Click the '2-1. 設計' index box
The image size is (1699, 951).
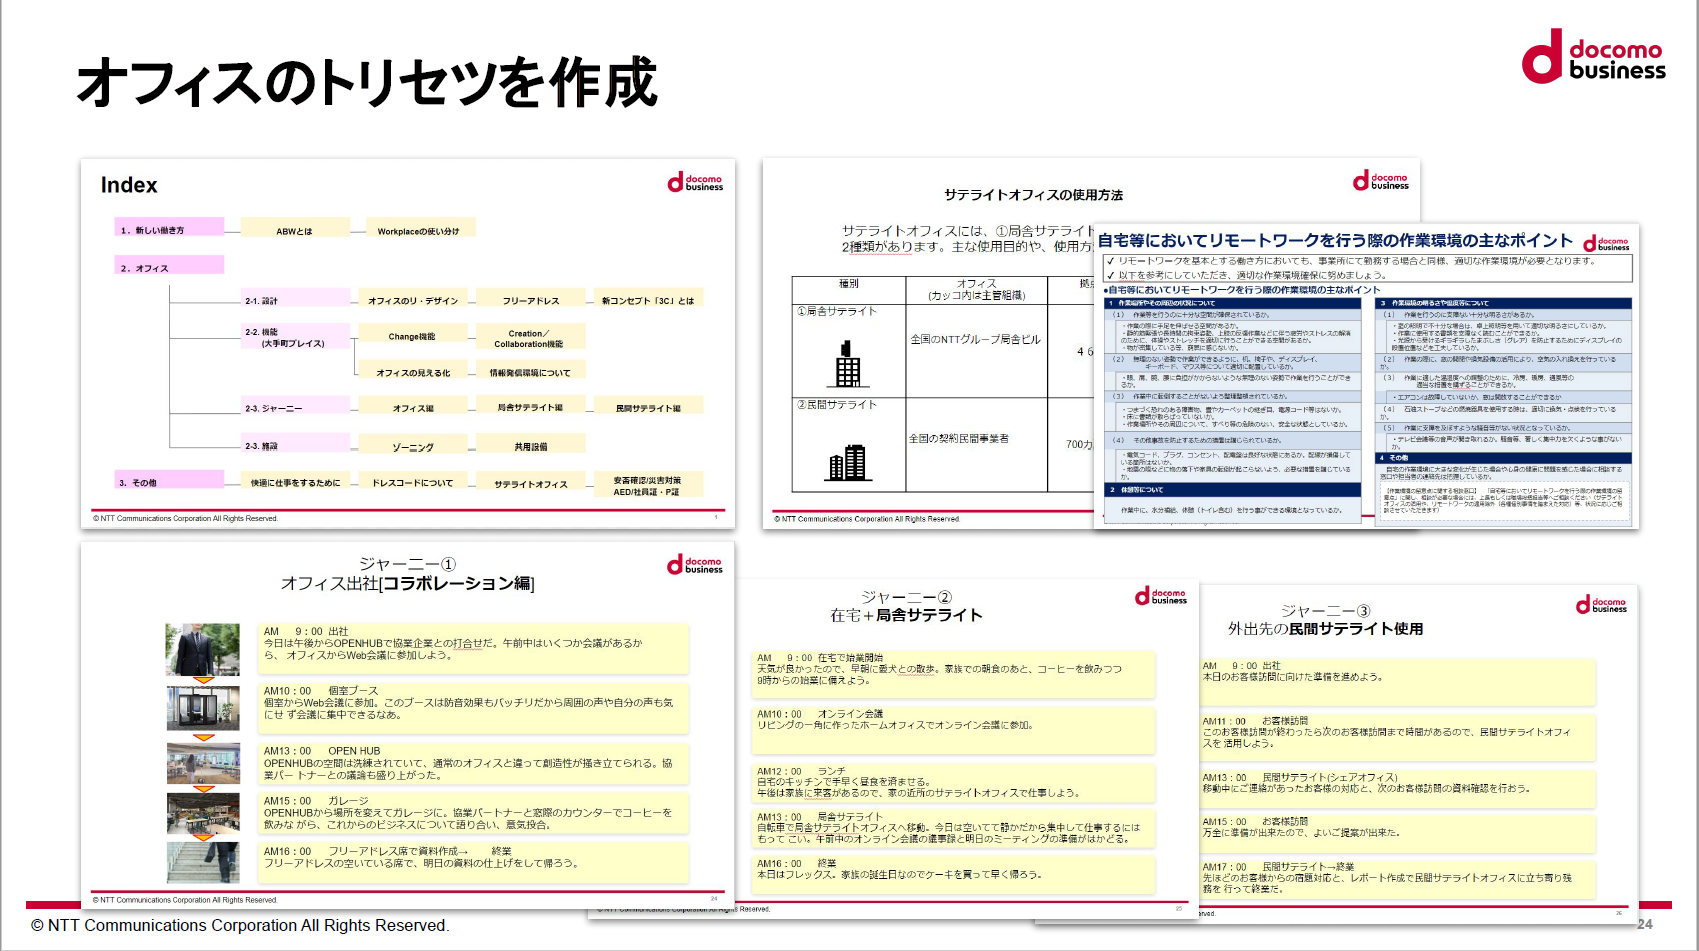click(x=296, y=299)
